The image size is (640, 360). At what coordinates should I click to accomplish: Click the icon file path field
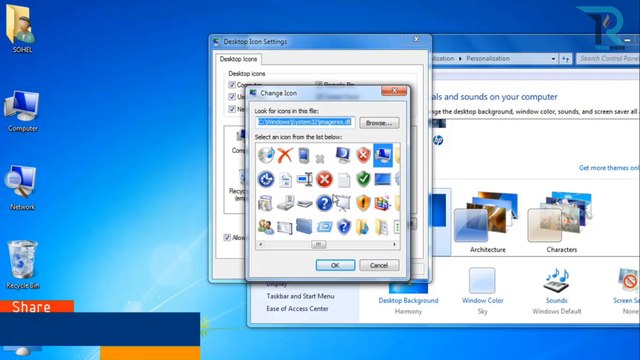(305, 122)
